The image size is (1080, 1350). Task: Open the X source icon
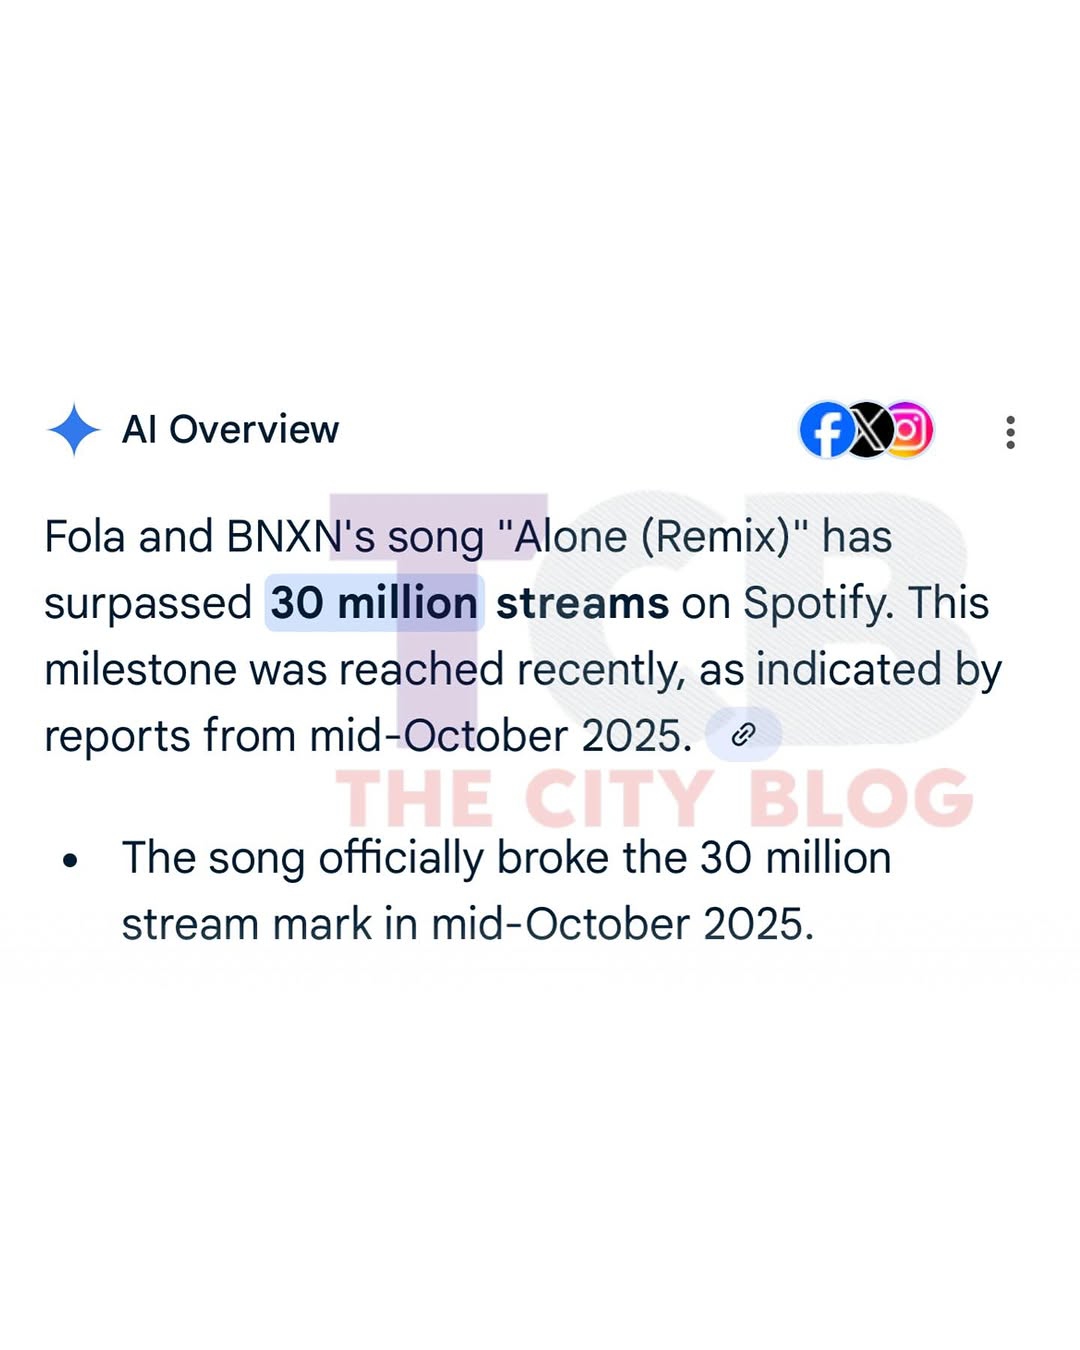[869, 430]
